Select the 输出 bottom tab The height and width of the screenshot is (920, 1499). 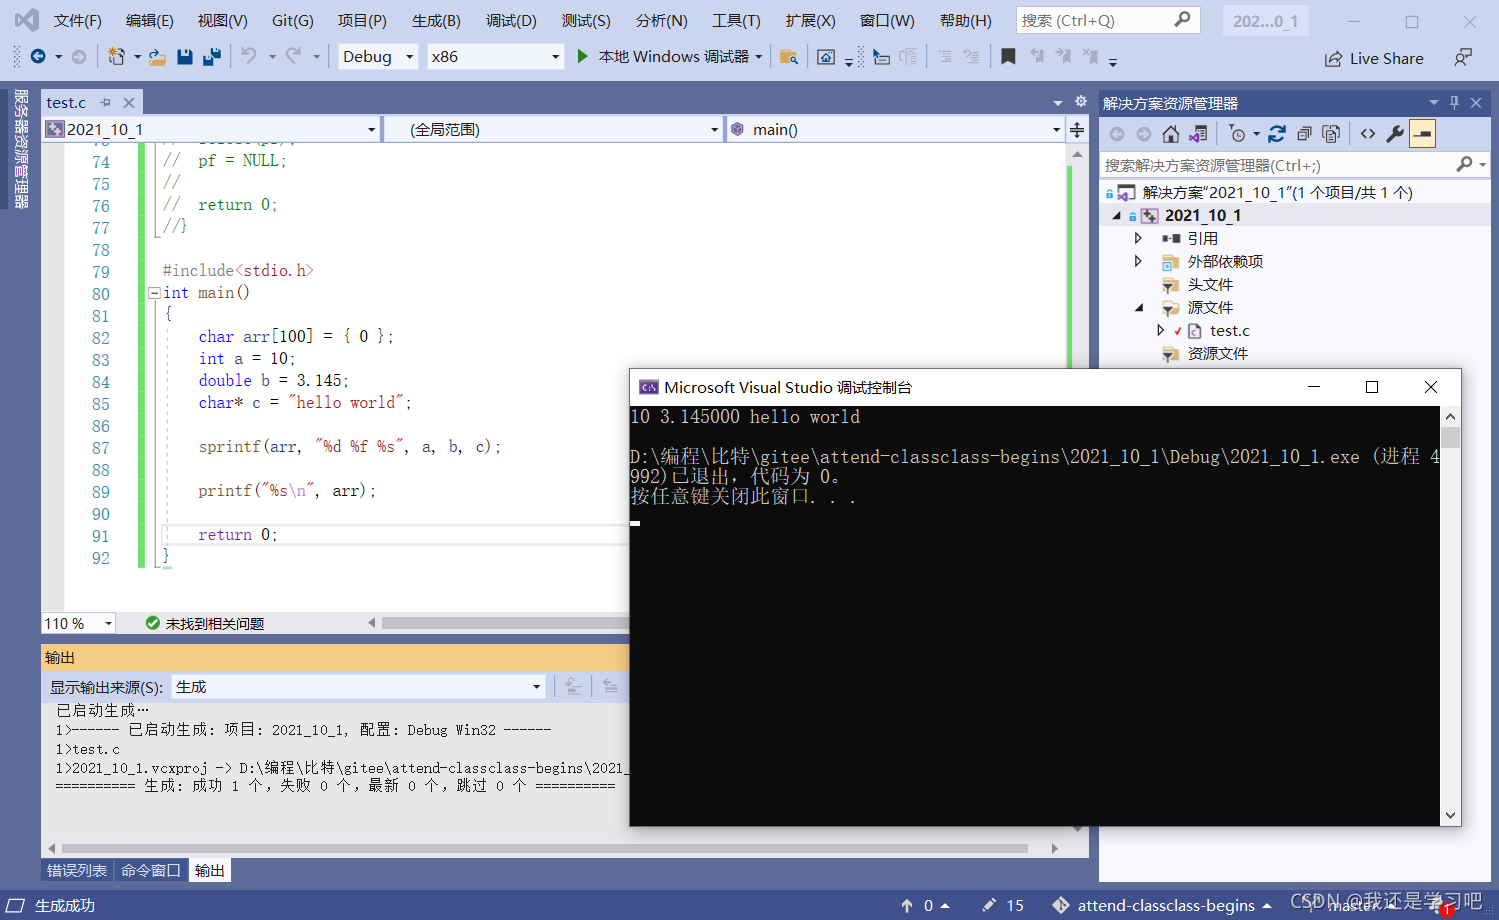pyautogui.click(x=210, y=870)
